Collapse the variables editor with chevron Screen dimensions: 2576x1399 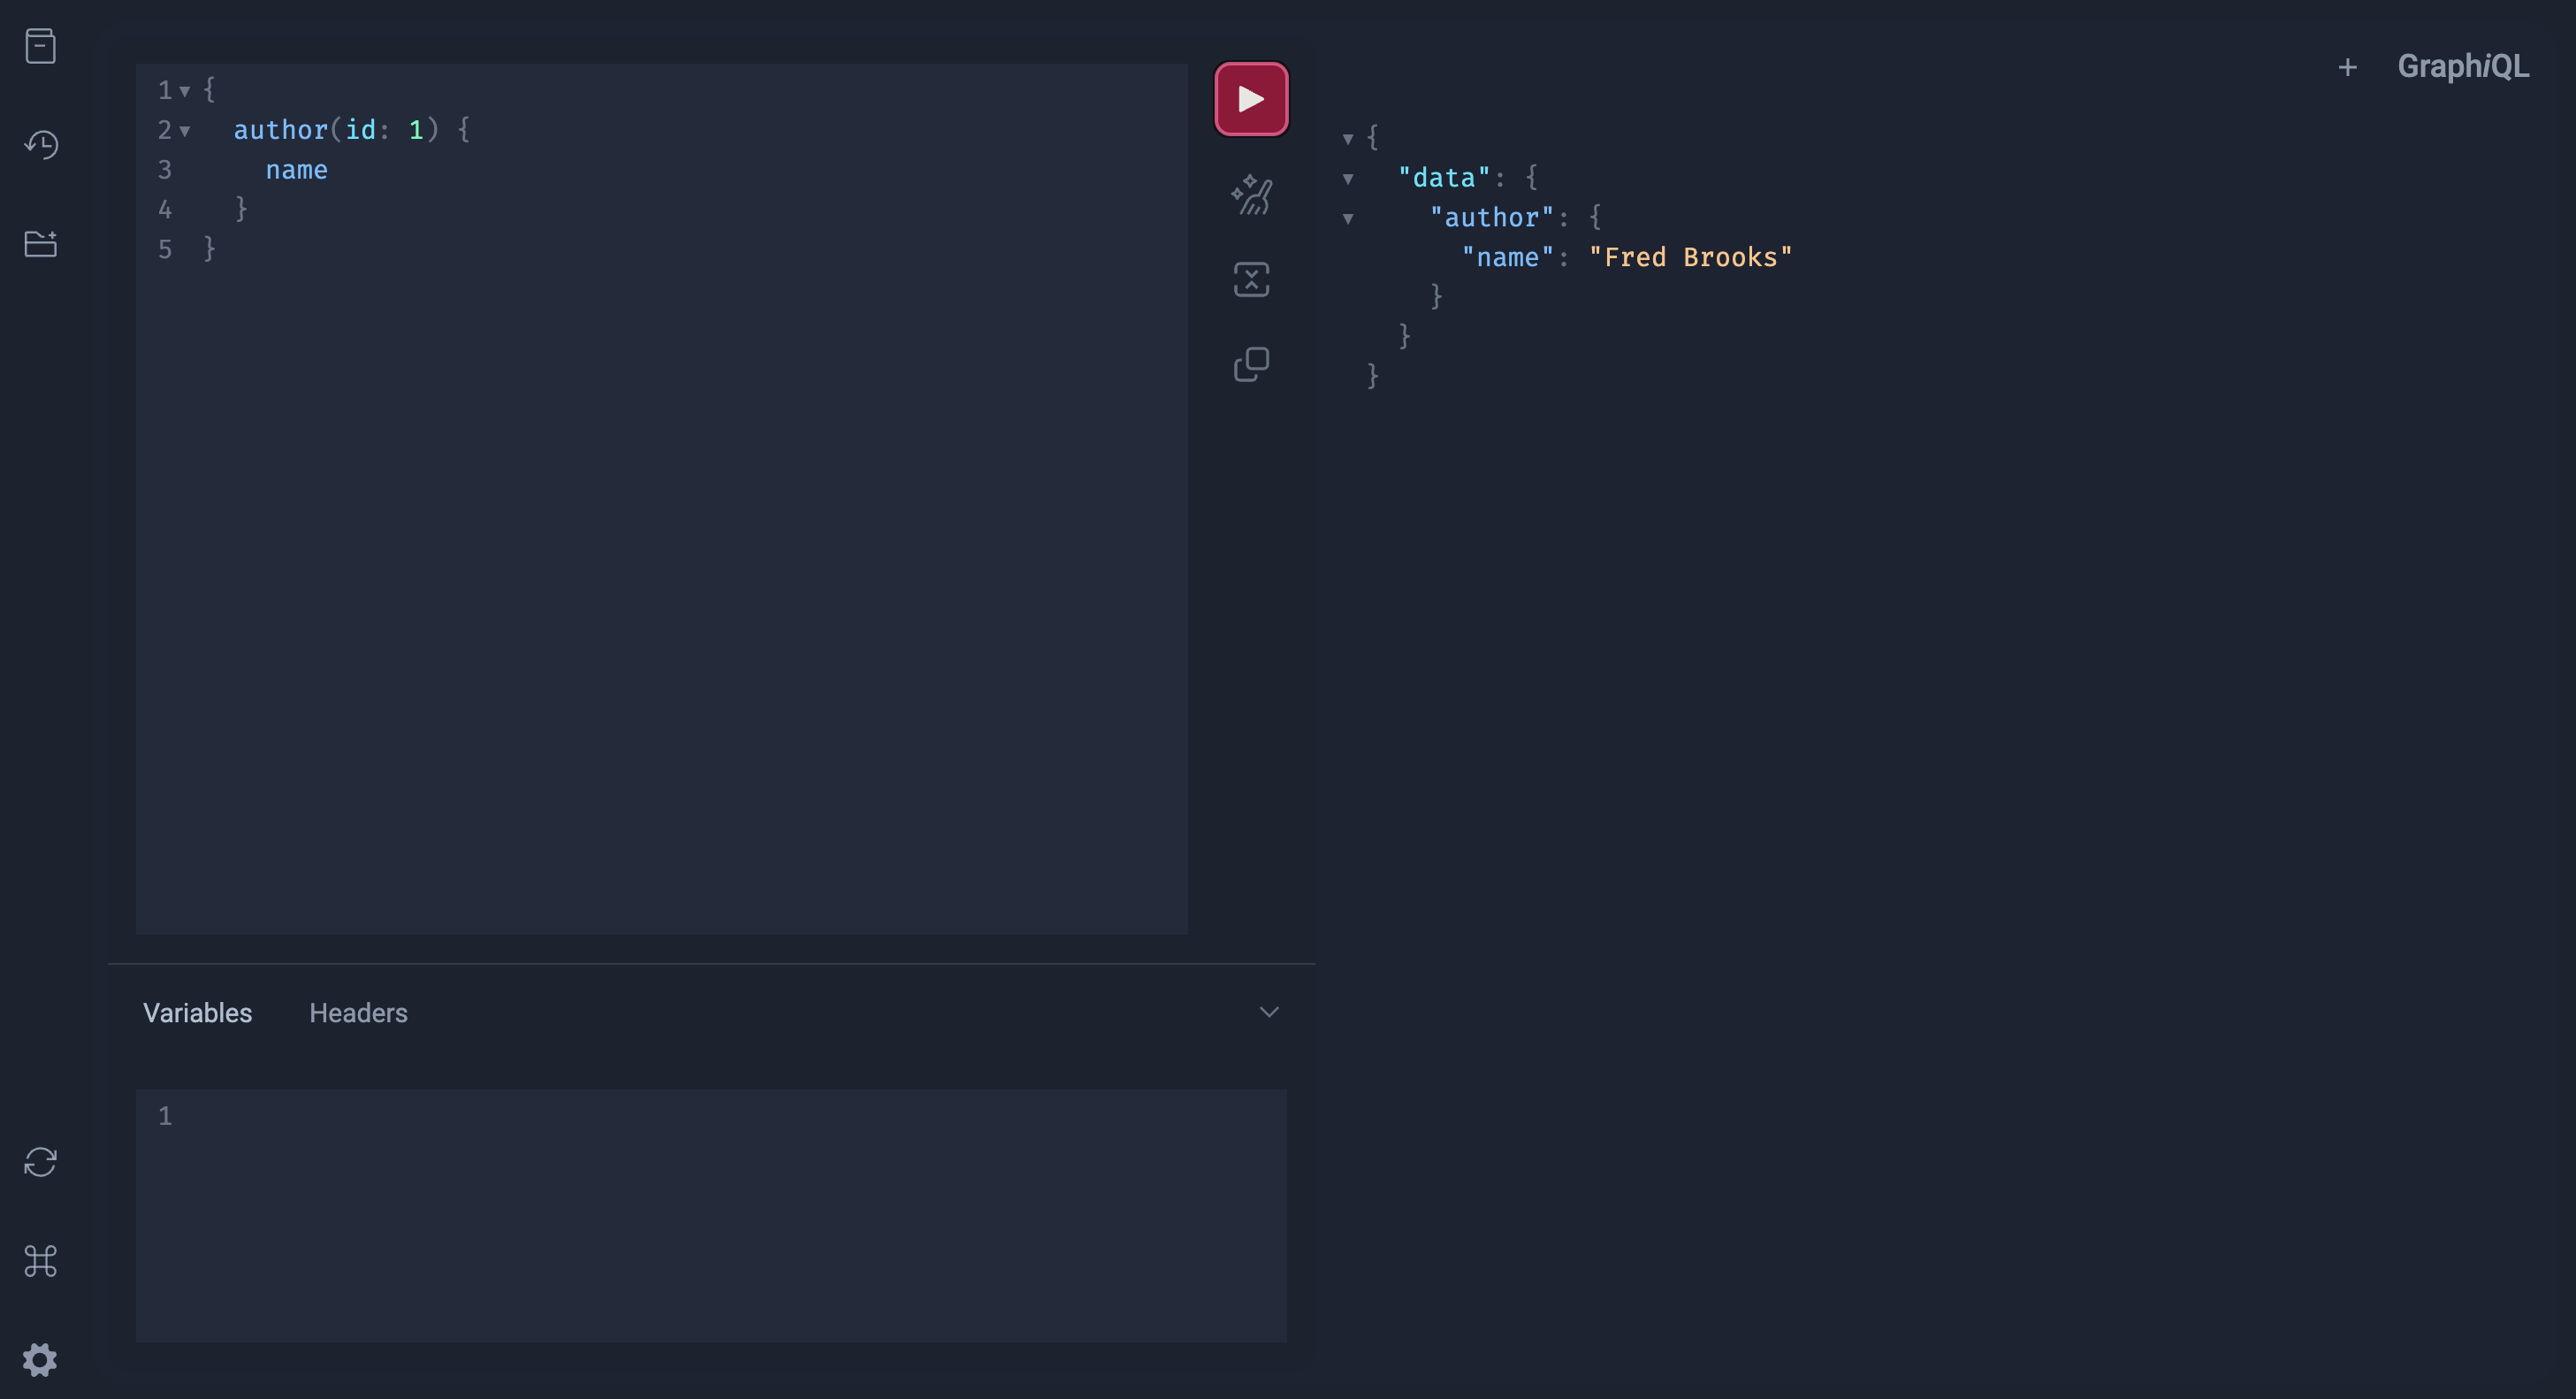pyautogui.click(x=1268, y=1012)
